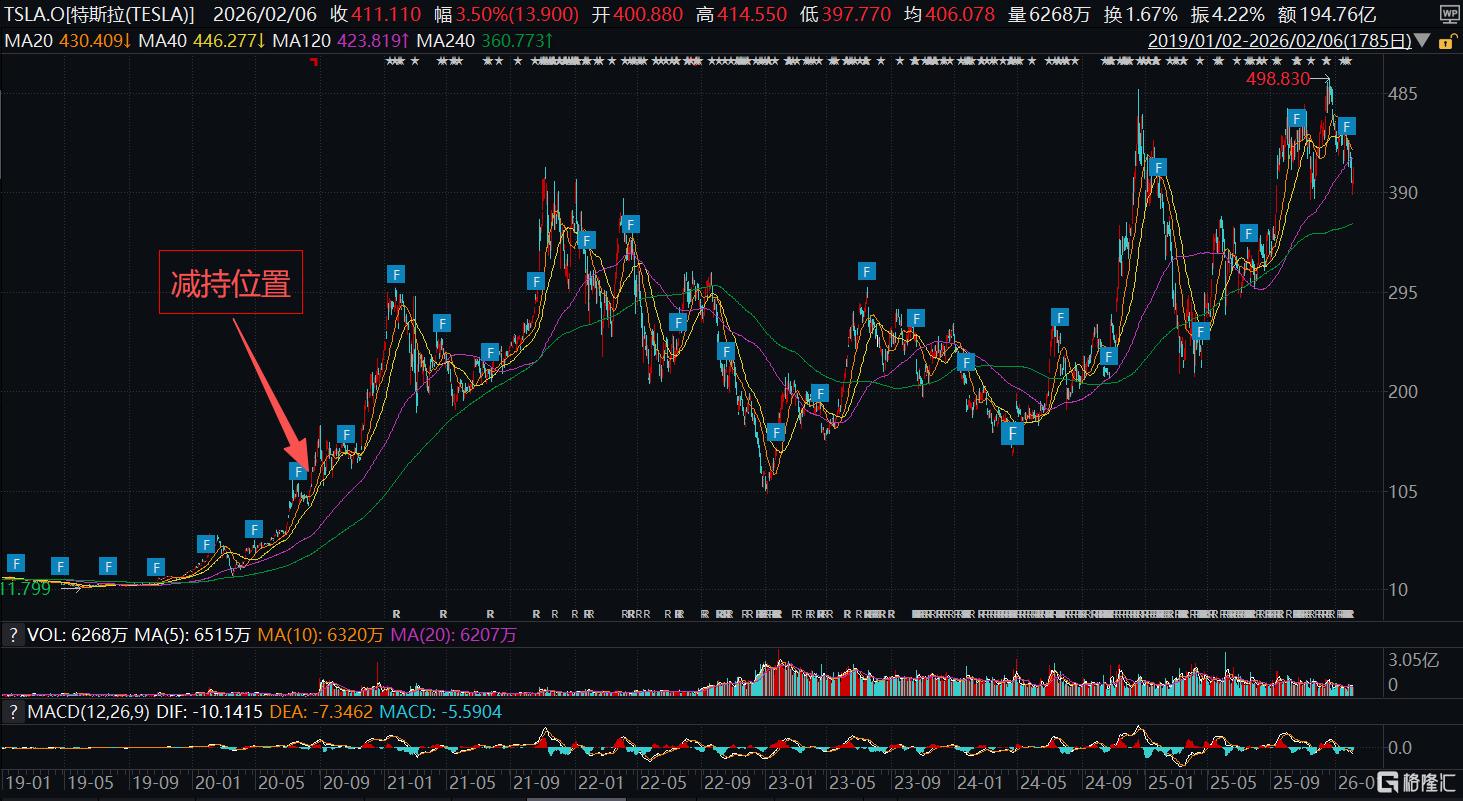This screenshot has height=801, width=1463.
Task: Click the WP monitor icon in the header
Action: tap(1448, 15)
